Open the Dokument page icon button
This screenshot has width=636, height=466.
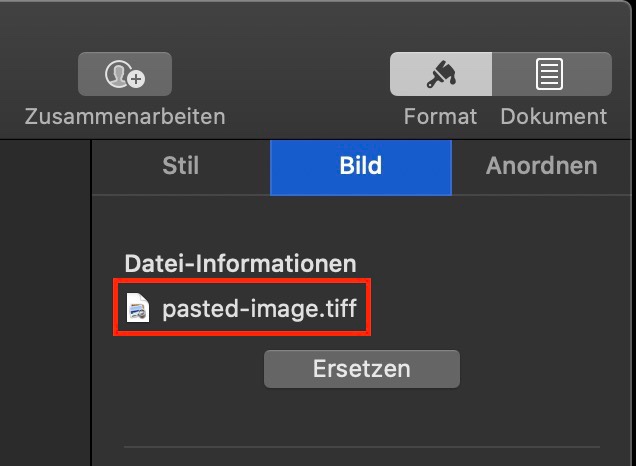click(550, 74)
